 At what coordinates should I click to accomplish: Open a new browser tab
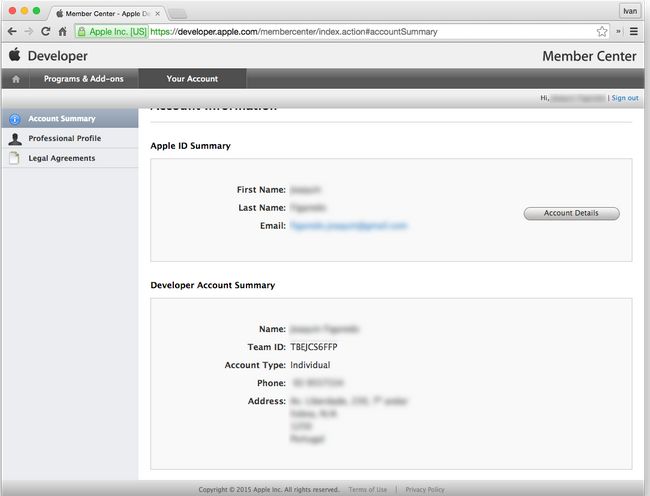tap(177, 14)
